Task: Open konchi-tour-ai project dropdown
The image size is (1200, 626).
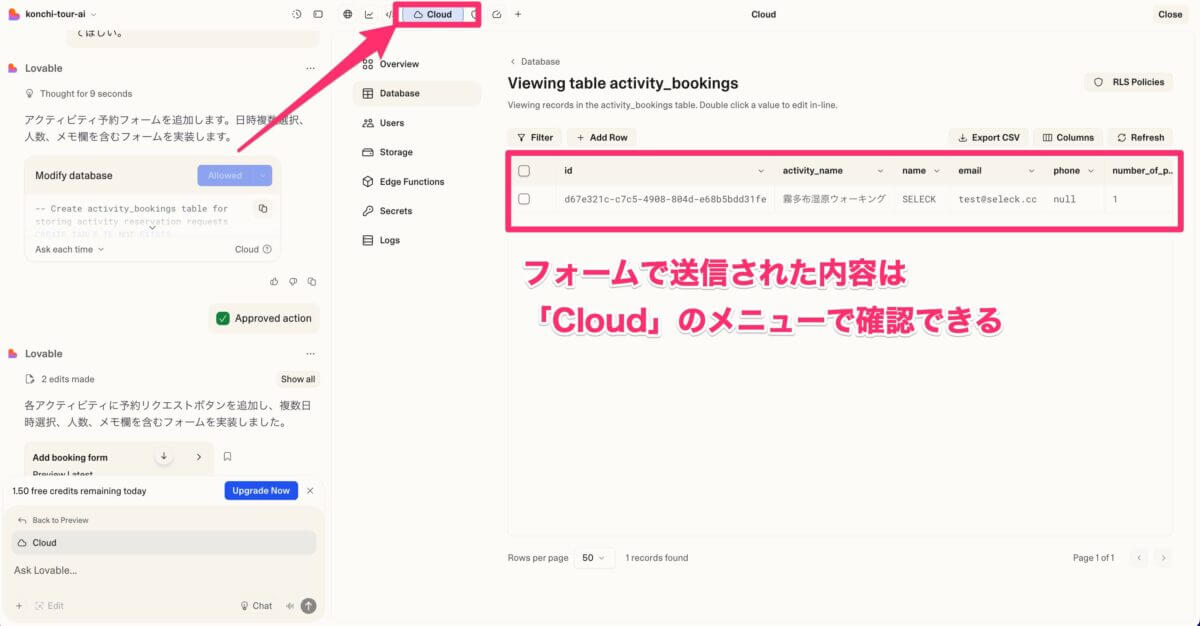Action: 60,14
